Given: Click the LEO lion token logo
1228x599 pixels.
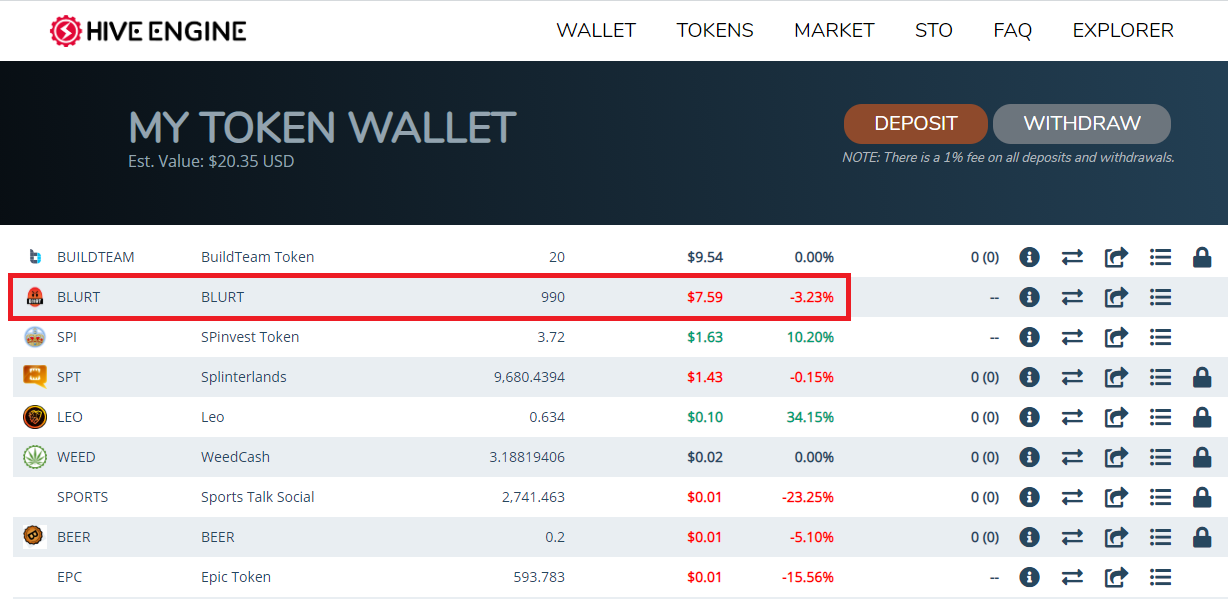Looking at the screenshot, I should (x=35, y=417).
